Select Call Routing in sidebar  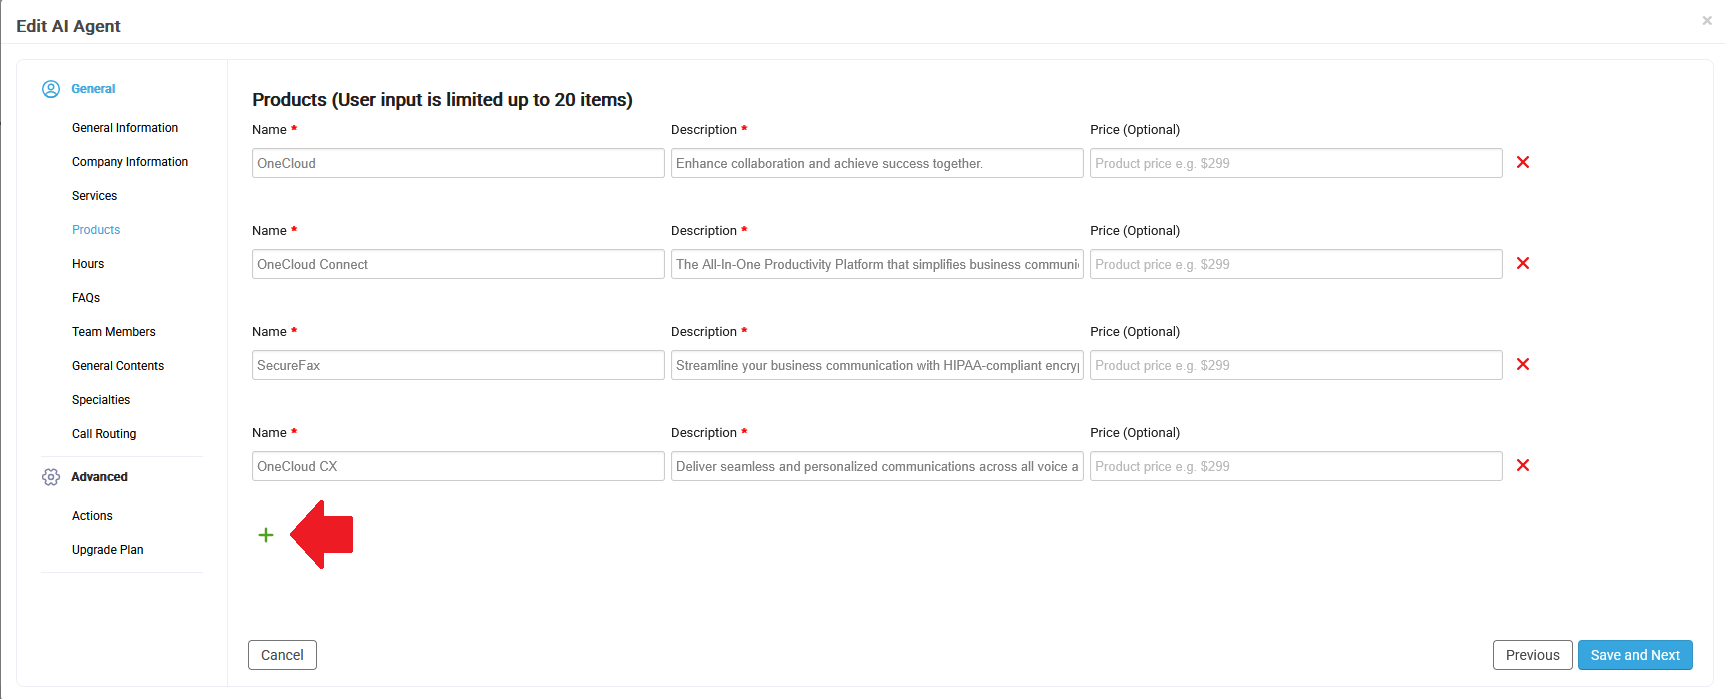[x=104, y=434]
